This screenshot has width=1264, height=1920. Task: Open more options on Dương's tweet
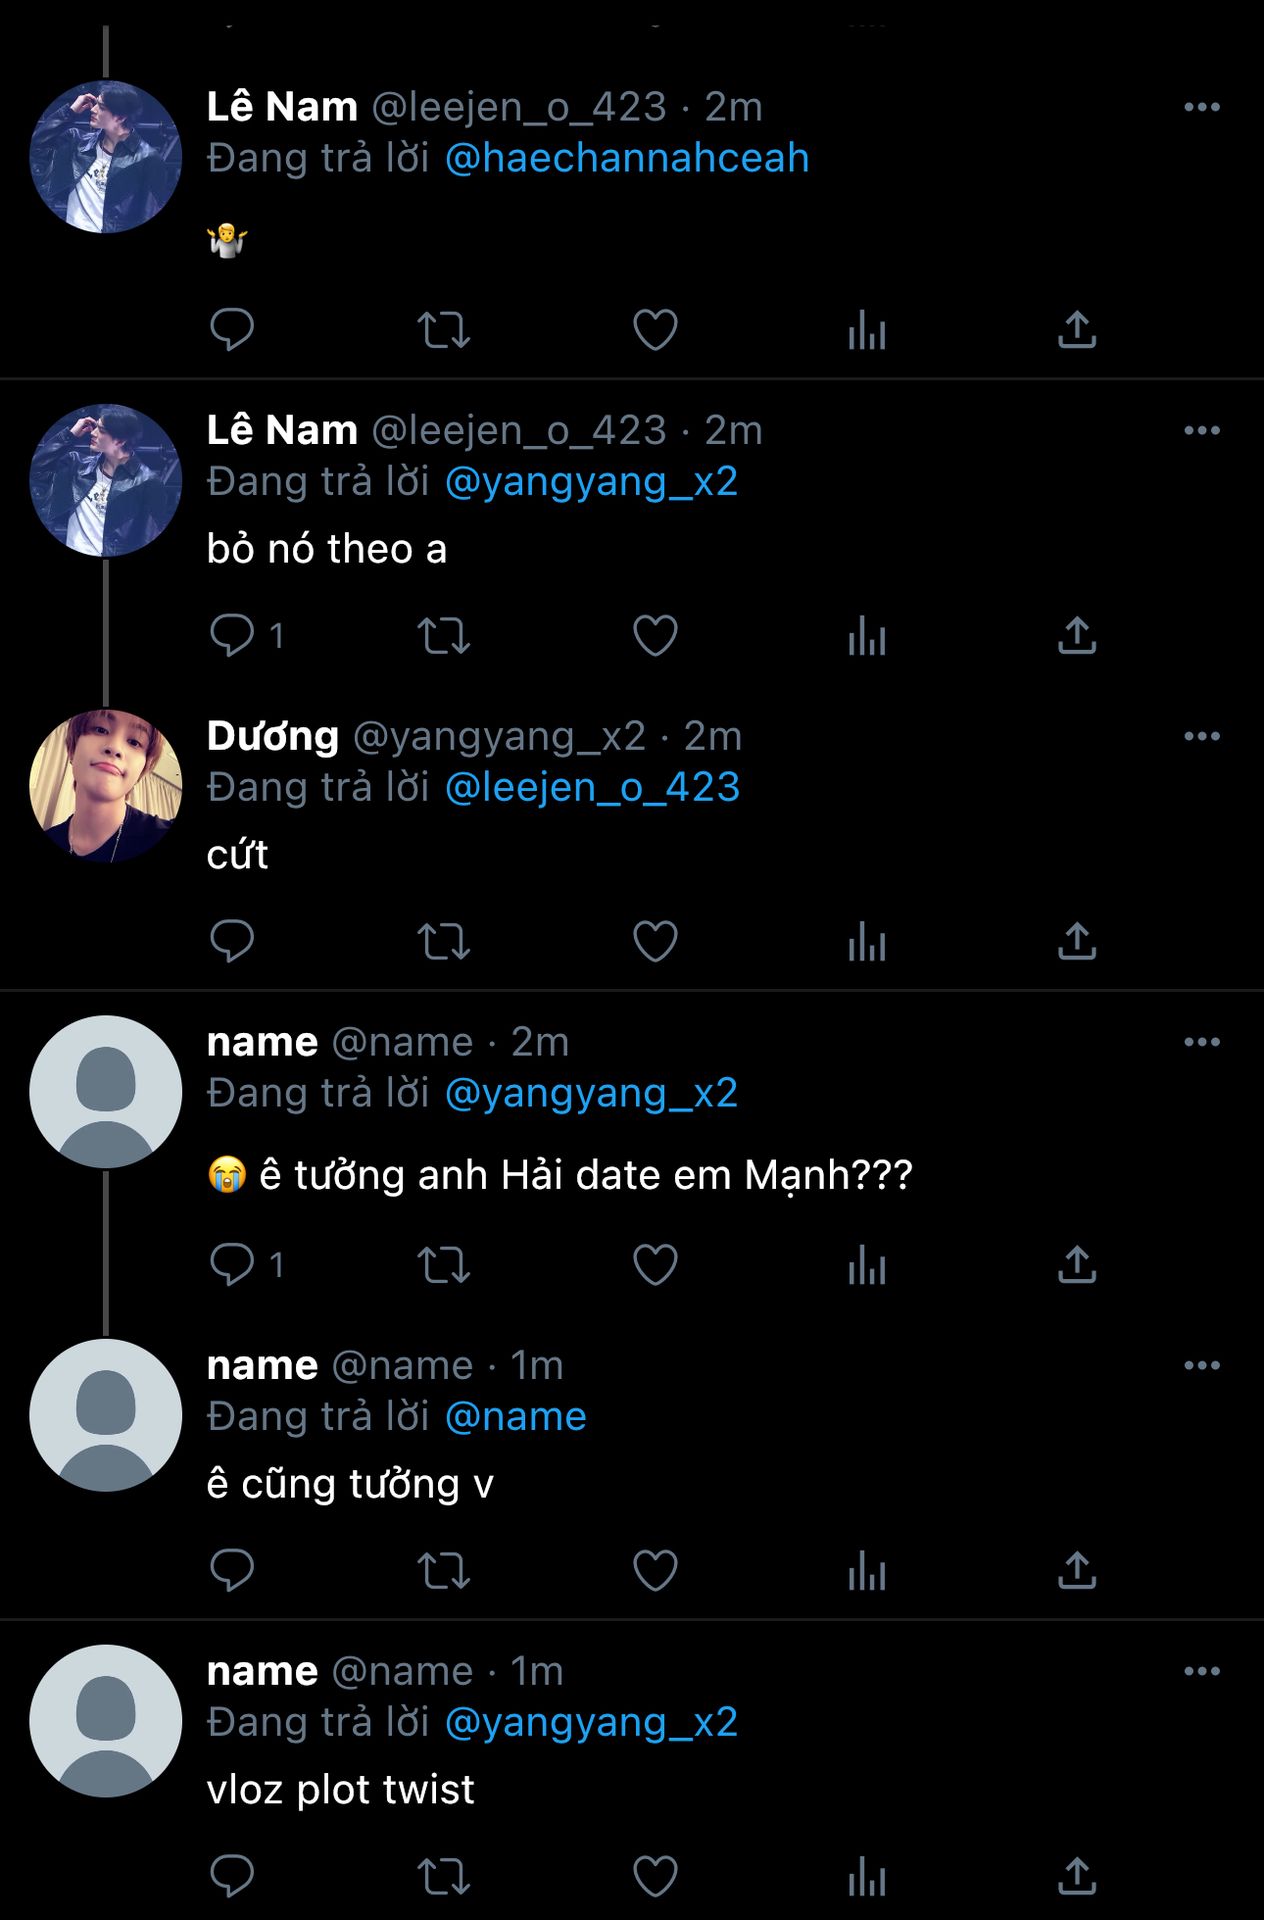click(x=1201, y=737)
